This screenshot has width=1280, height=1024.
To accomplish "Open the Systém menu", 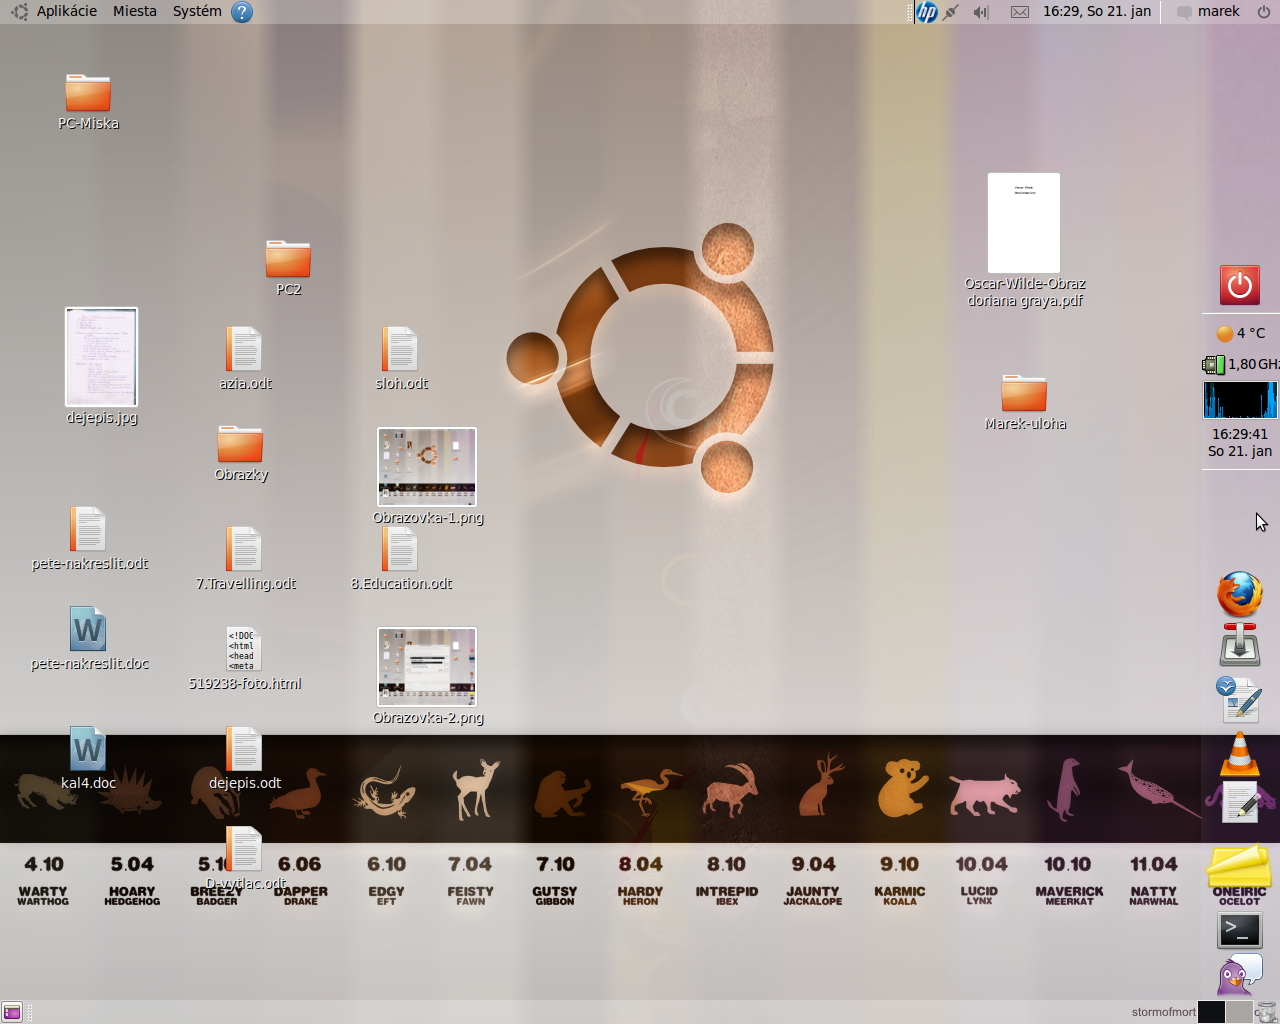I will pyautogui.click(x=197, y=11).
